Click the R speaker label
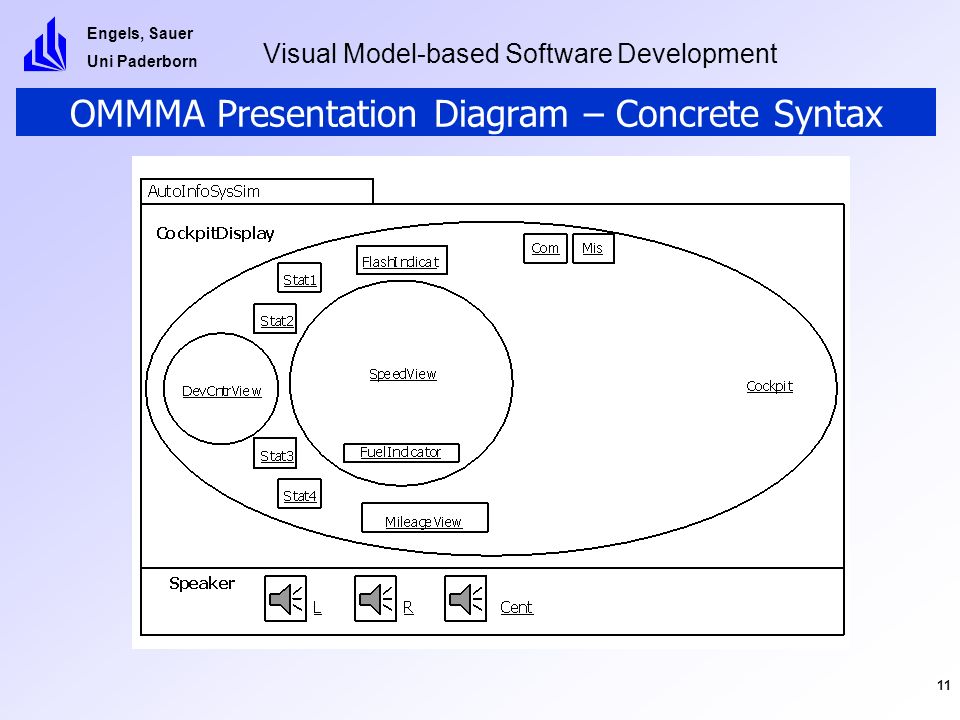The height and width of the screenshot is (720, 960). (408, 607)
